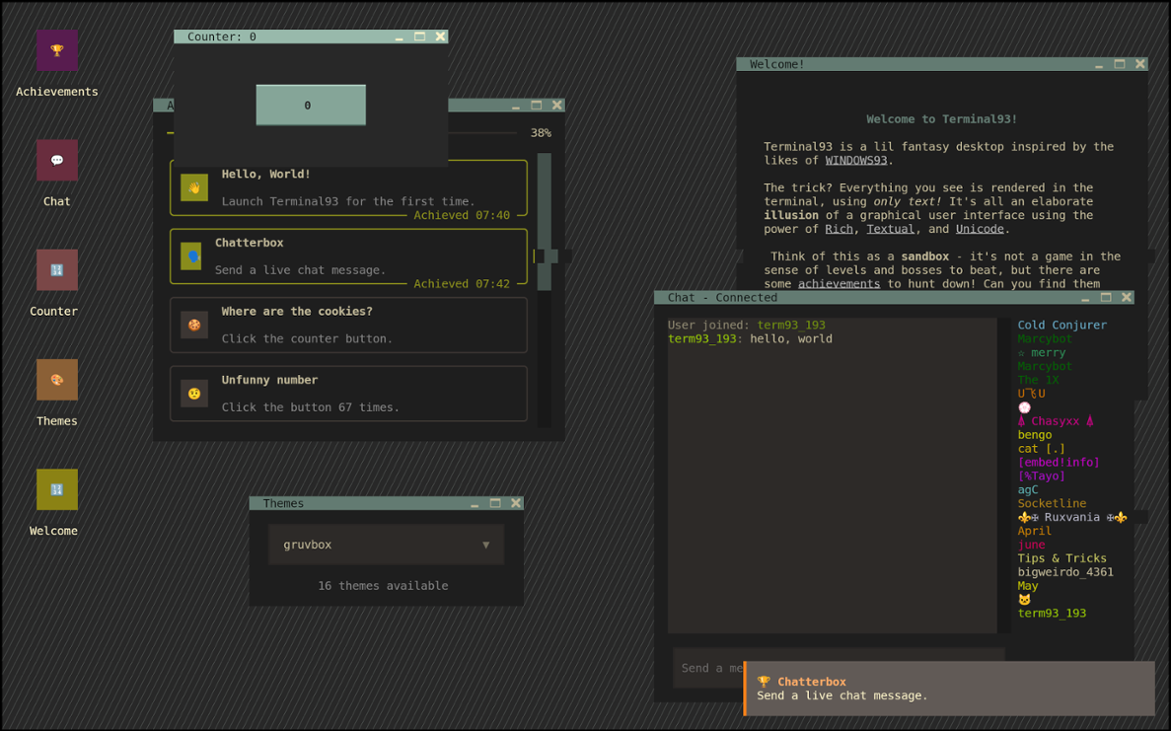Open the Textual link in the Welcome window

[890, 228]
